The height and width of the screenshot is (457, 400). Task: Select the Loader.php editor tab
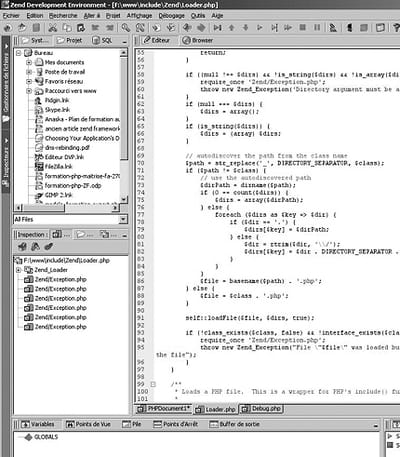(x=216, y=409)
